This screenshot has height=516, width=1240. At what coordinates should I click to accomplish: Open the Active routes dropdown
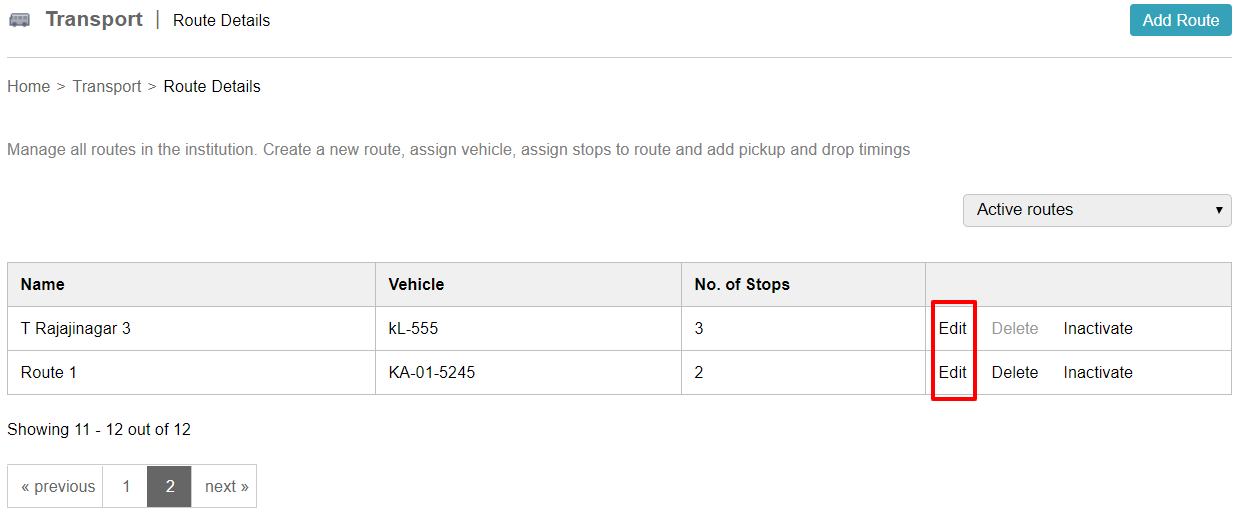click(1097, 210)
